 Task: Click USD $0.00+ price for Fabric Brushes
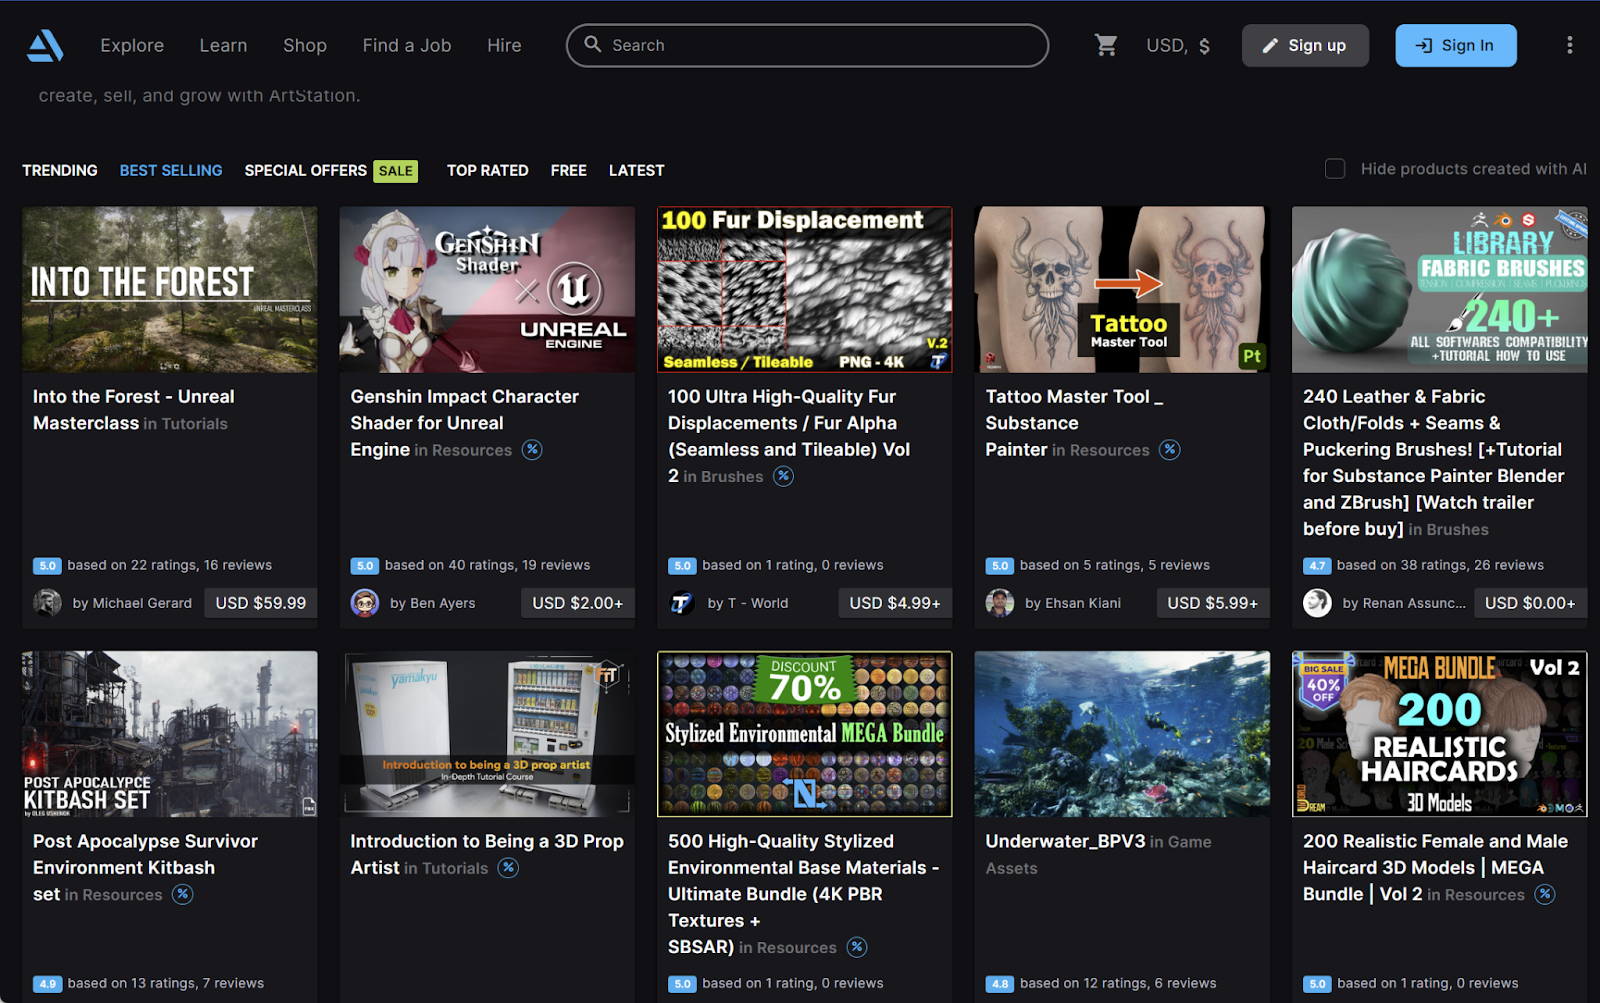pyautogui.click(x=1530, y=602)
